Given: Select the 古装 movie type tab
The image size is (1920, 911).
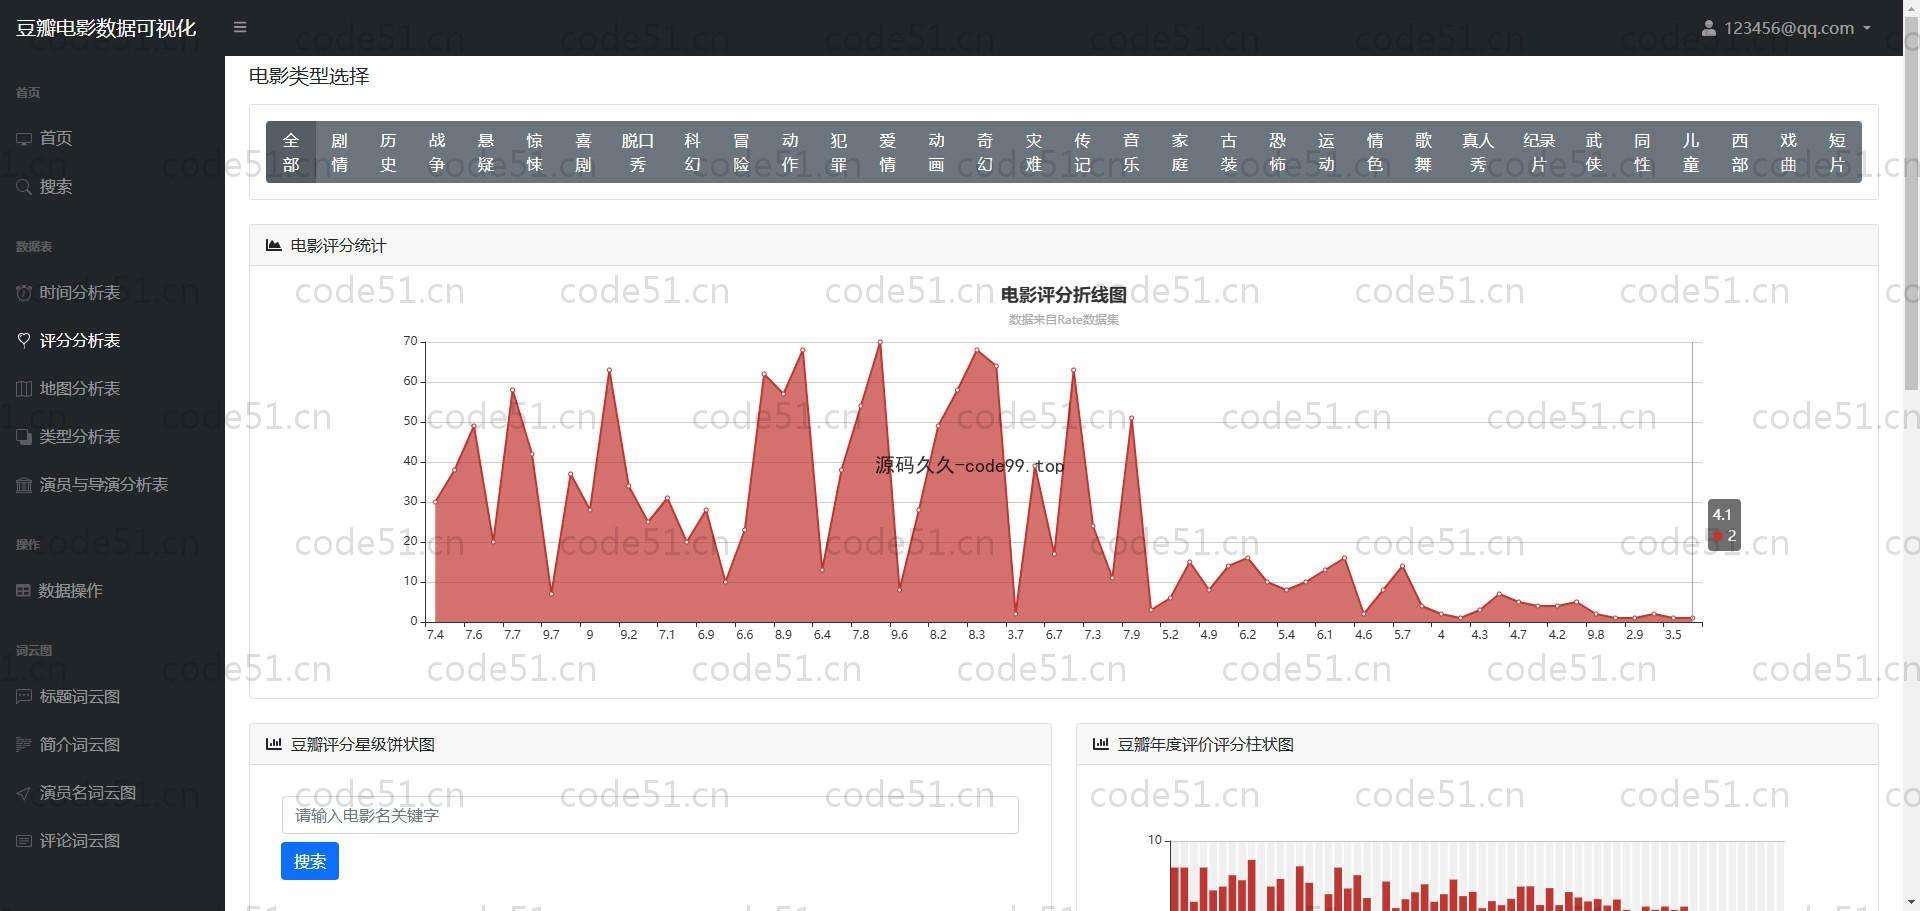Looking at the screenshot, I should (1229, 152).
